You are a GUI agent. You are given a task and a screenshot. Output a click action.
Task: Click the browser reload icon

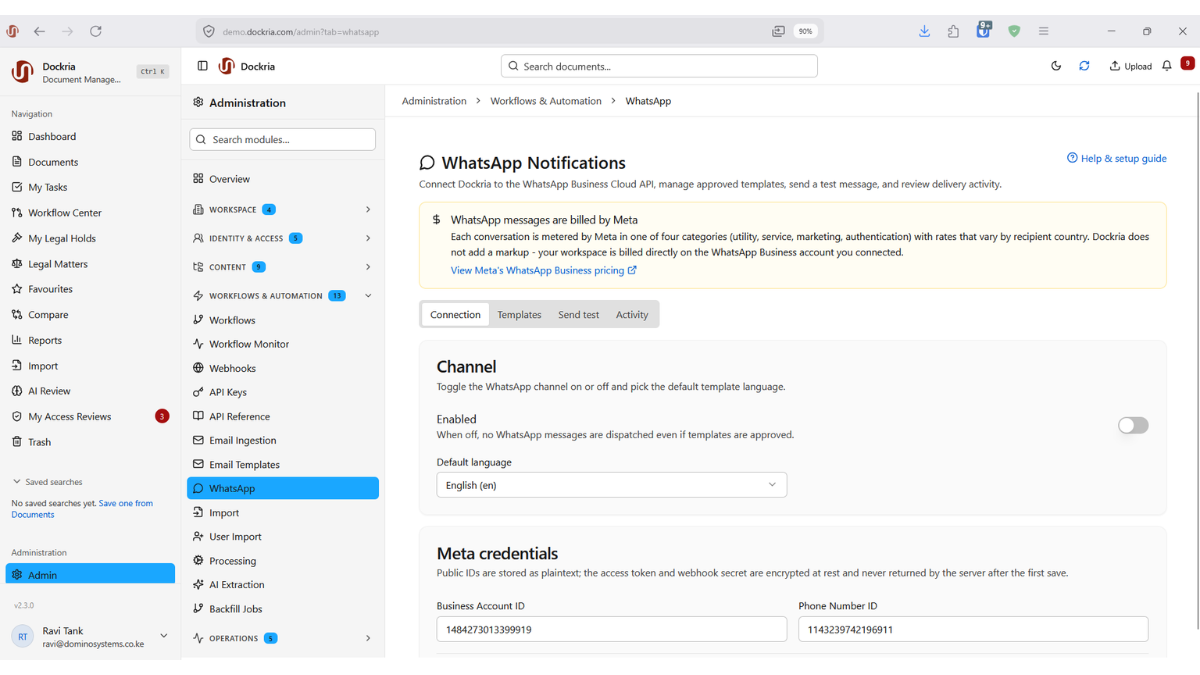click(96, 31)
